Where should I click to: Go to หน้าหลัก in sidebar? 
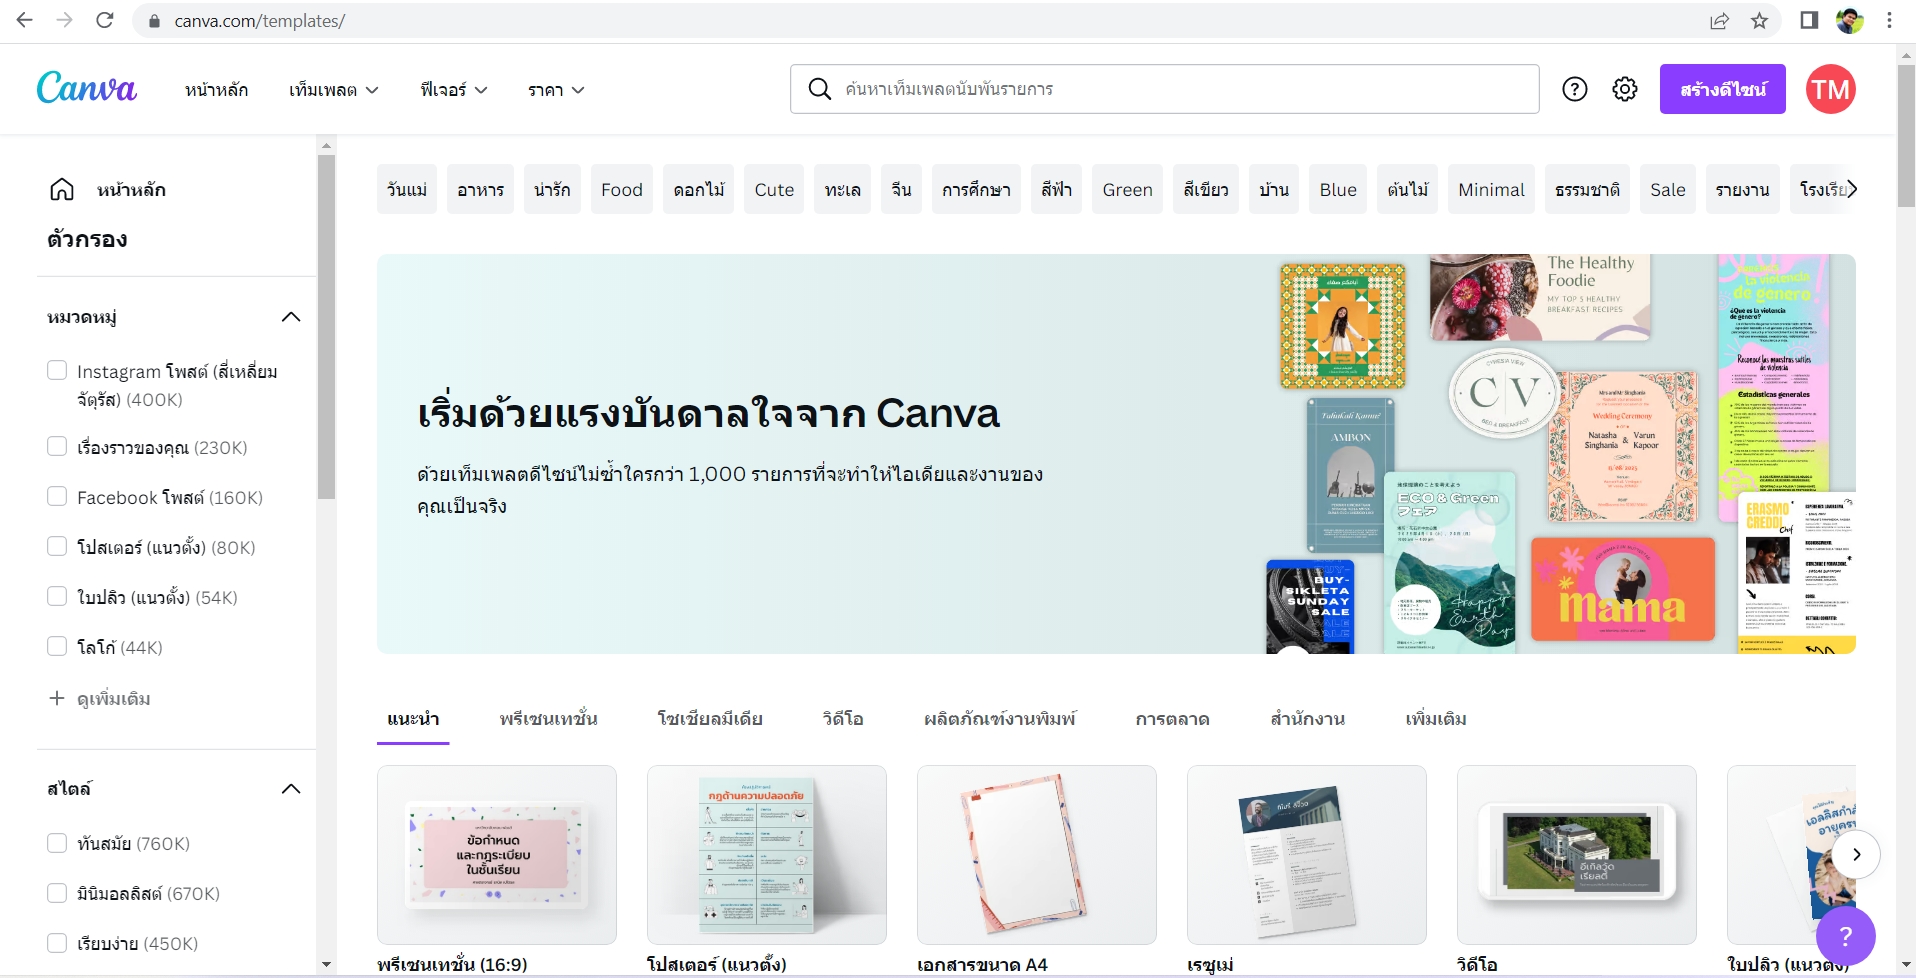(x=131, y=189)
